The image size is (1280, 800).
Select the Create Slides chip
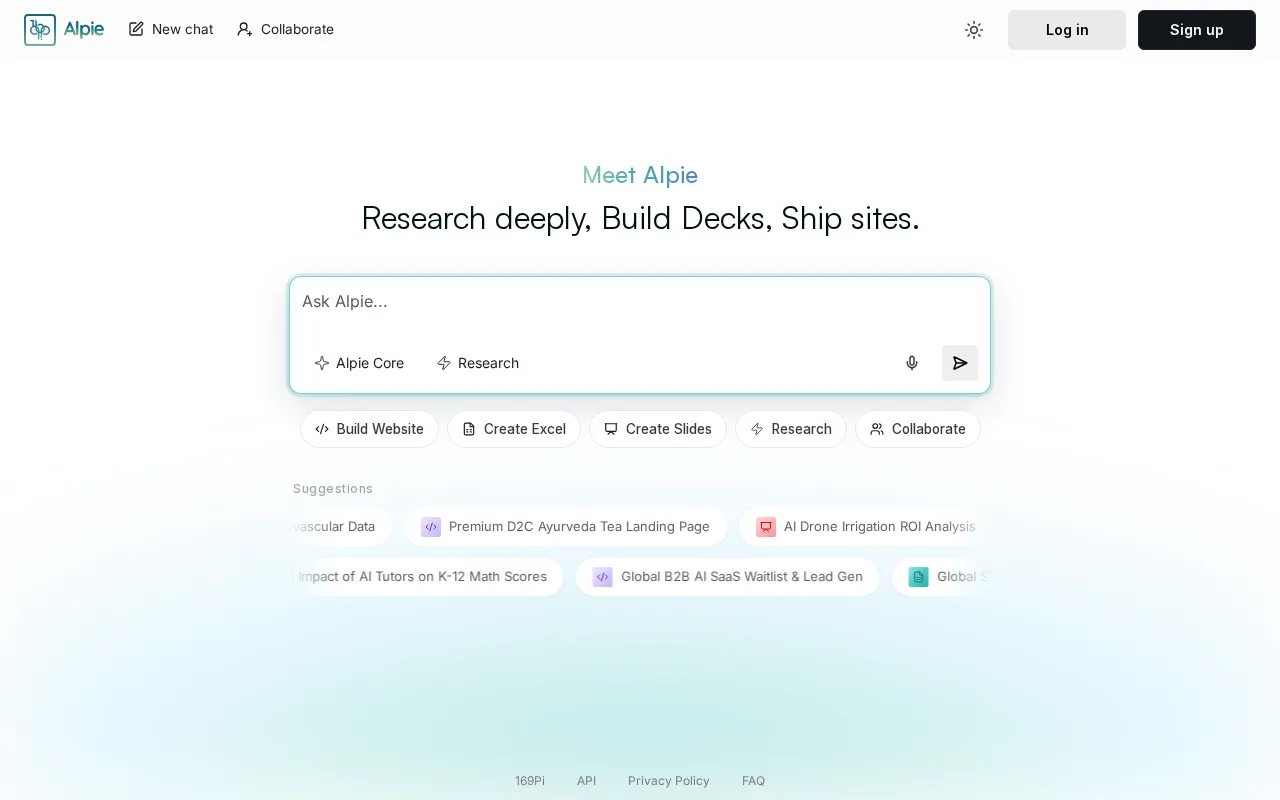pyautogui.click(x=658, y=429)
